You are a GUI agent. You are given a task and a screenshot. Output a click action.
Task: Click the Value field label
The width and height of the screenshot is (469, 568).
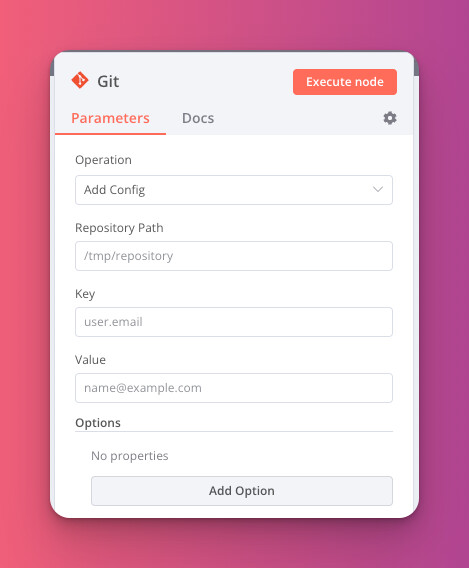[x=90, y=360]
